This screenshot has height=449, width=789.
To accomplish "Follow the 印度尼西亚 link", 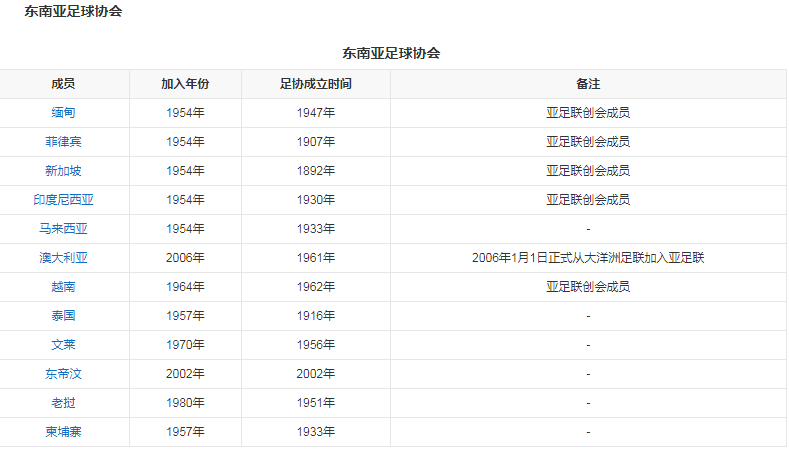I will [x=64, y=200].
